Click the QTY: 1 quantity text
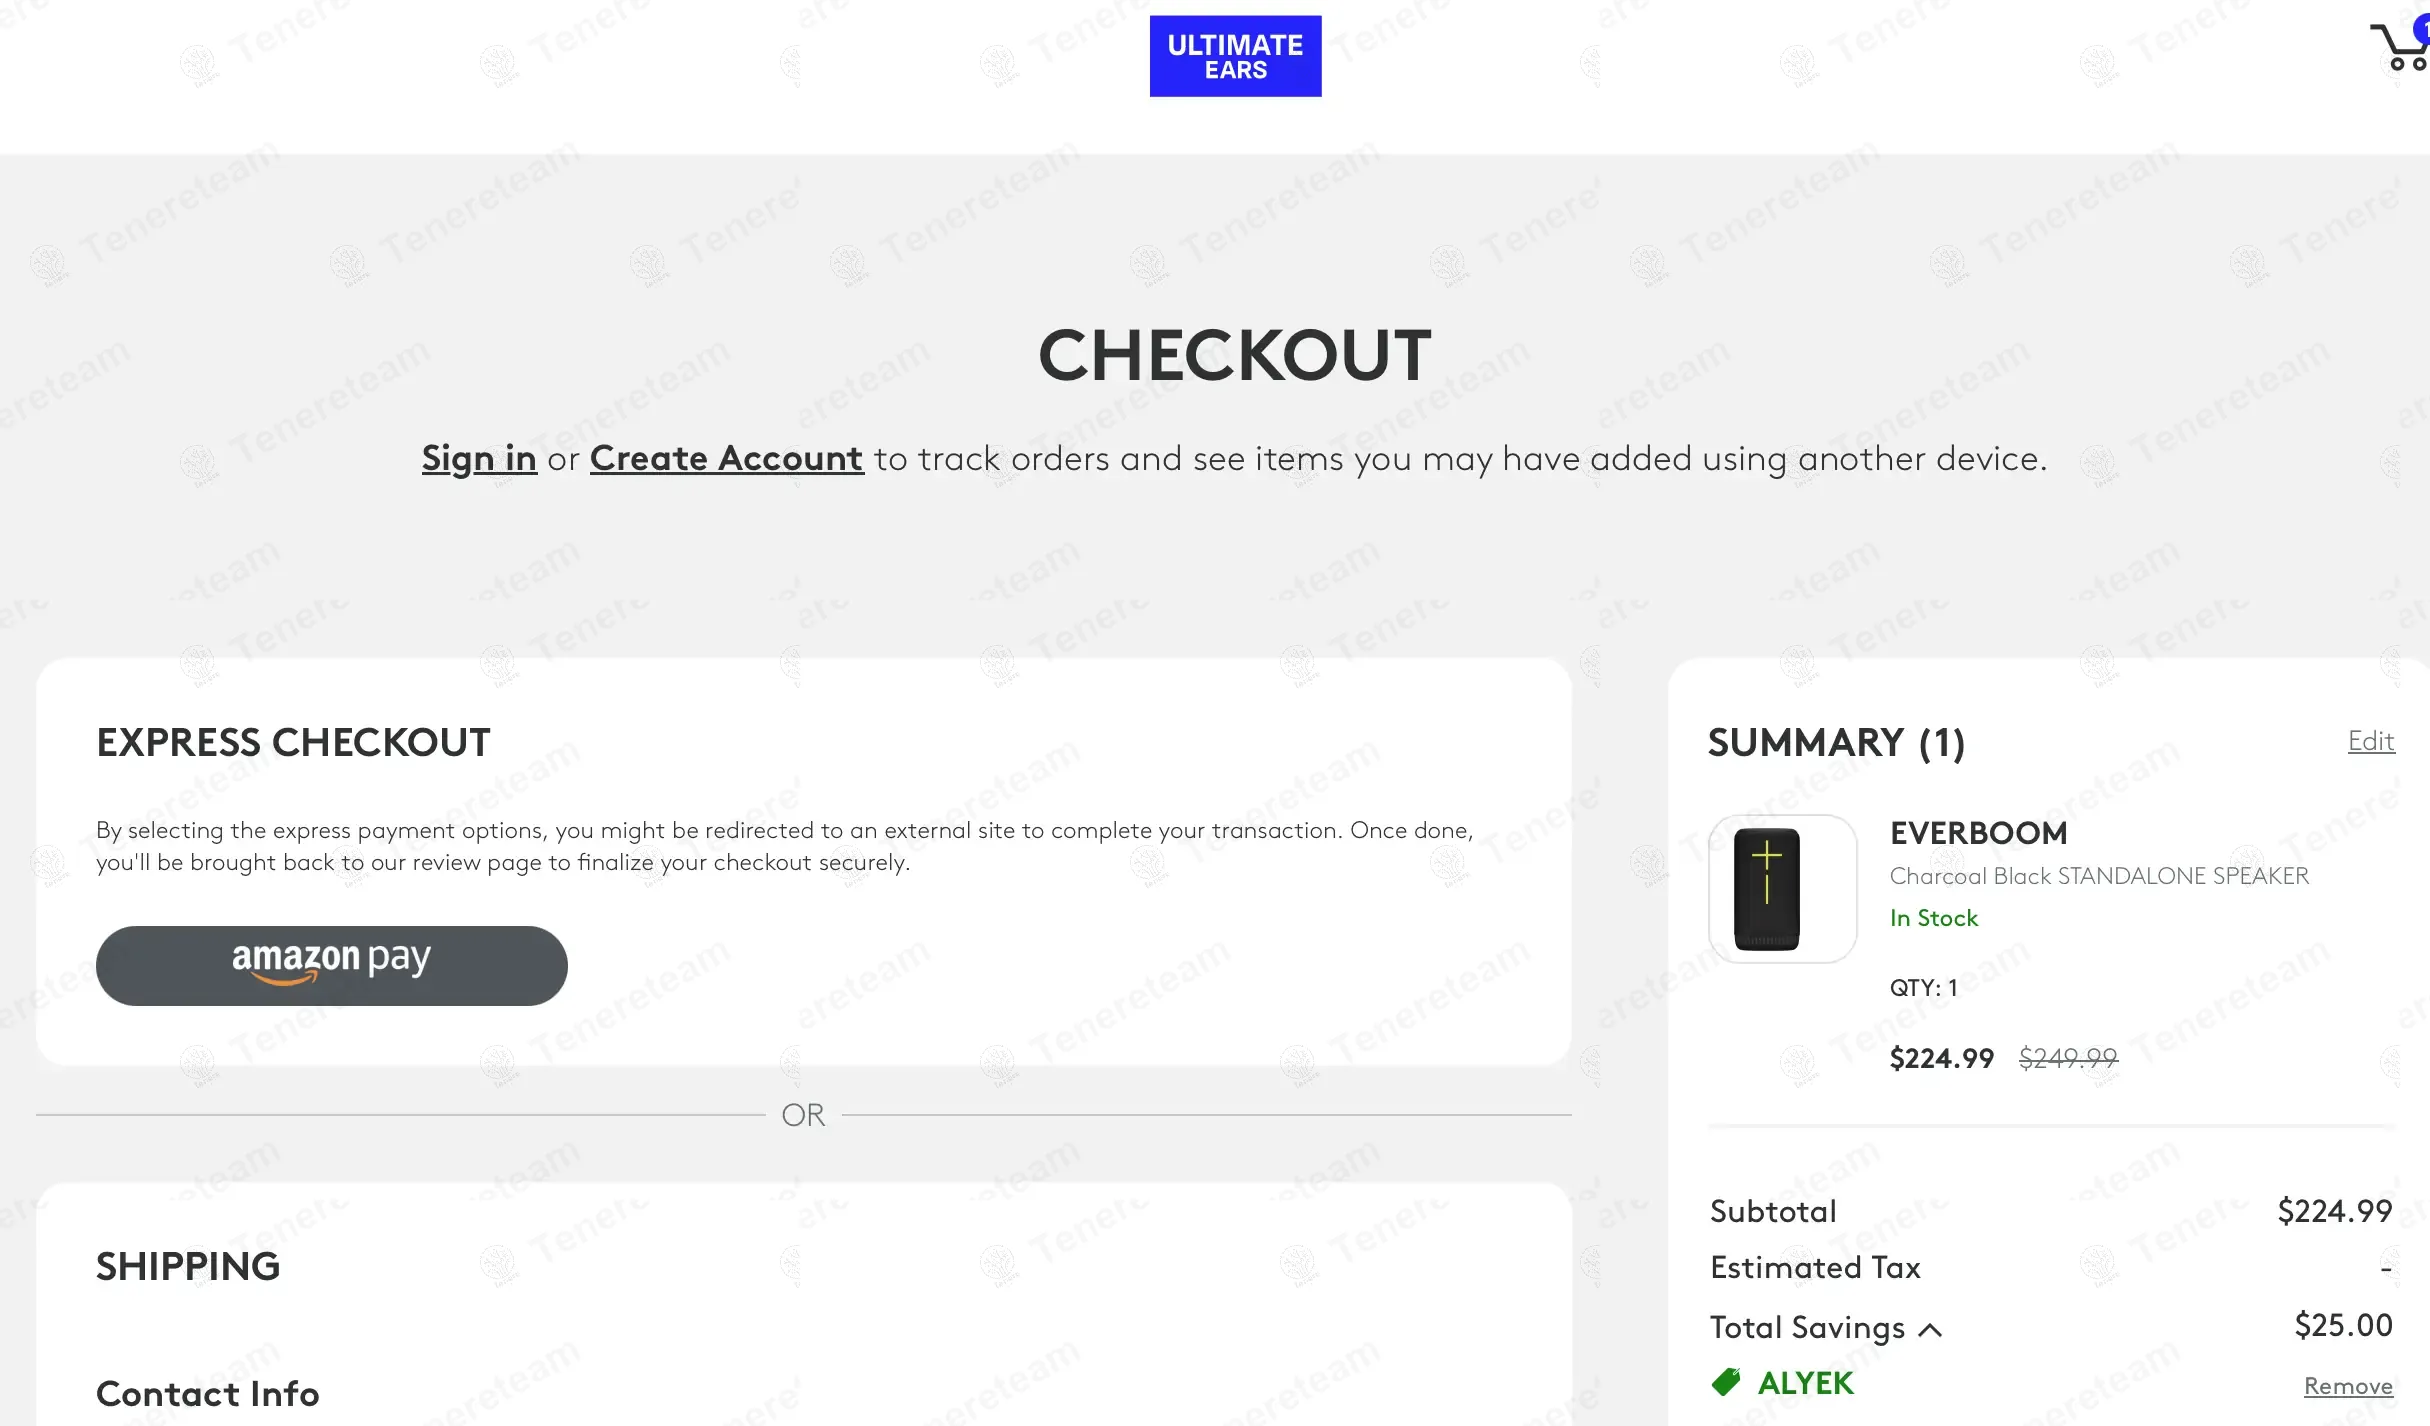Viewport: 2430px width, 1426px height. pyautogui.click(x=1923, y=988)
